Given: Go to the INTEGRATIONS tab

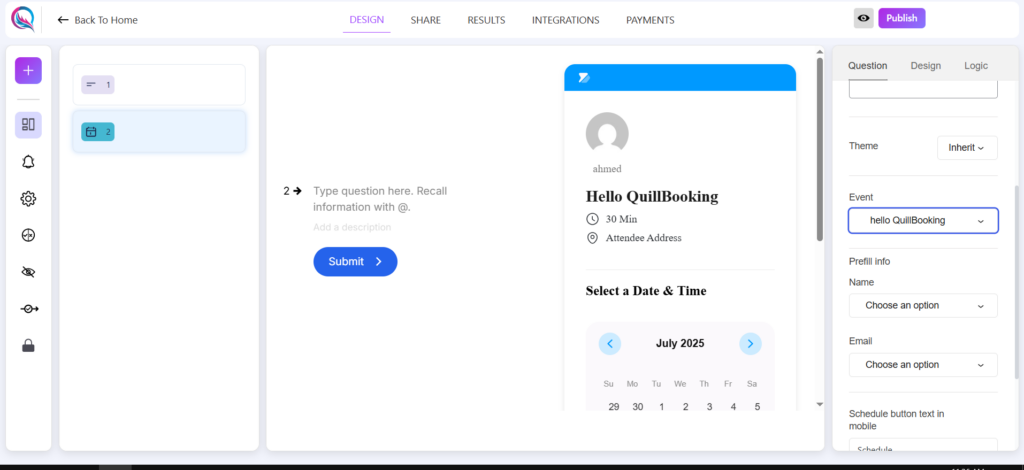Looking at the screenshot, I should (566, 20).
